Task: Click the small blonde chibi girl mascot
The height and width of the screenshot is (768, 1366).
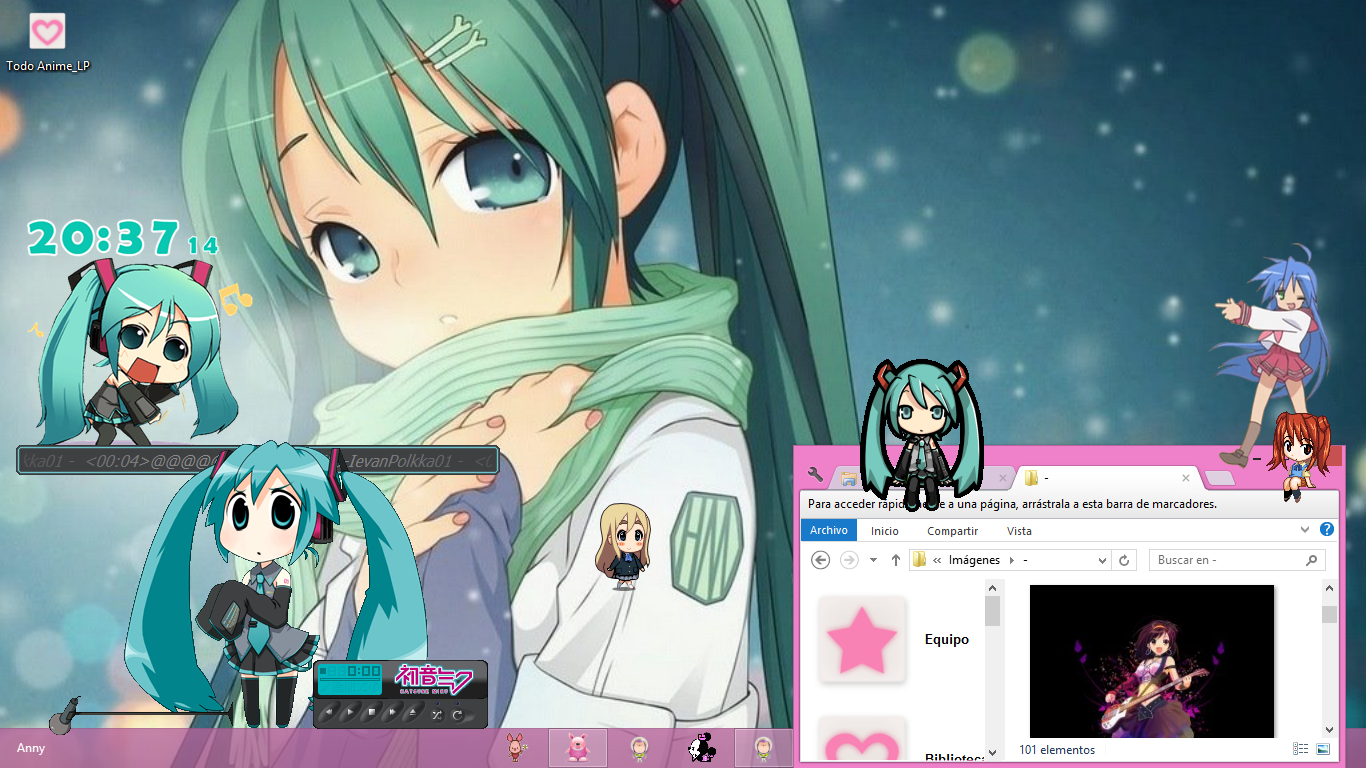Action: tap(624, 546)
